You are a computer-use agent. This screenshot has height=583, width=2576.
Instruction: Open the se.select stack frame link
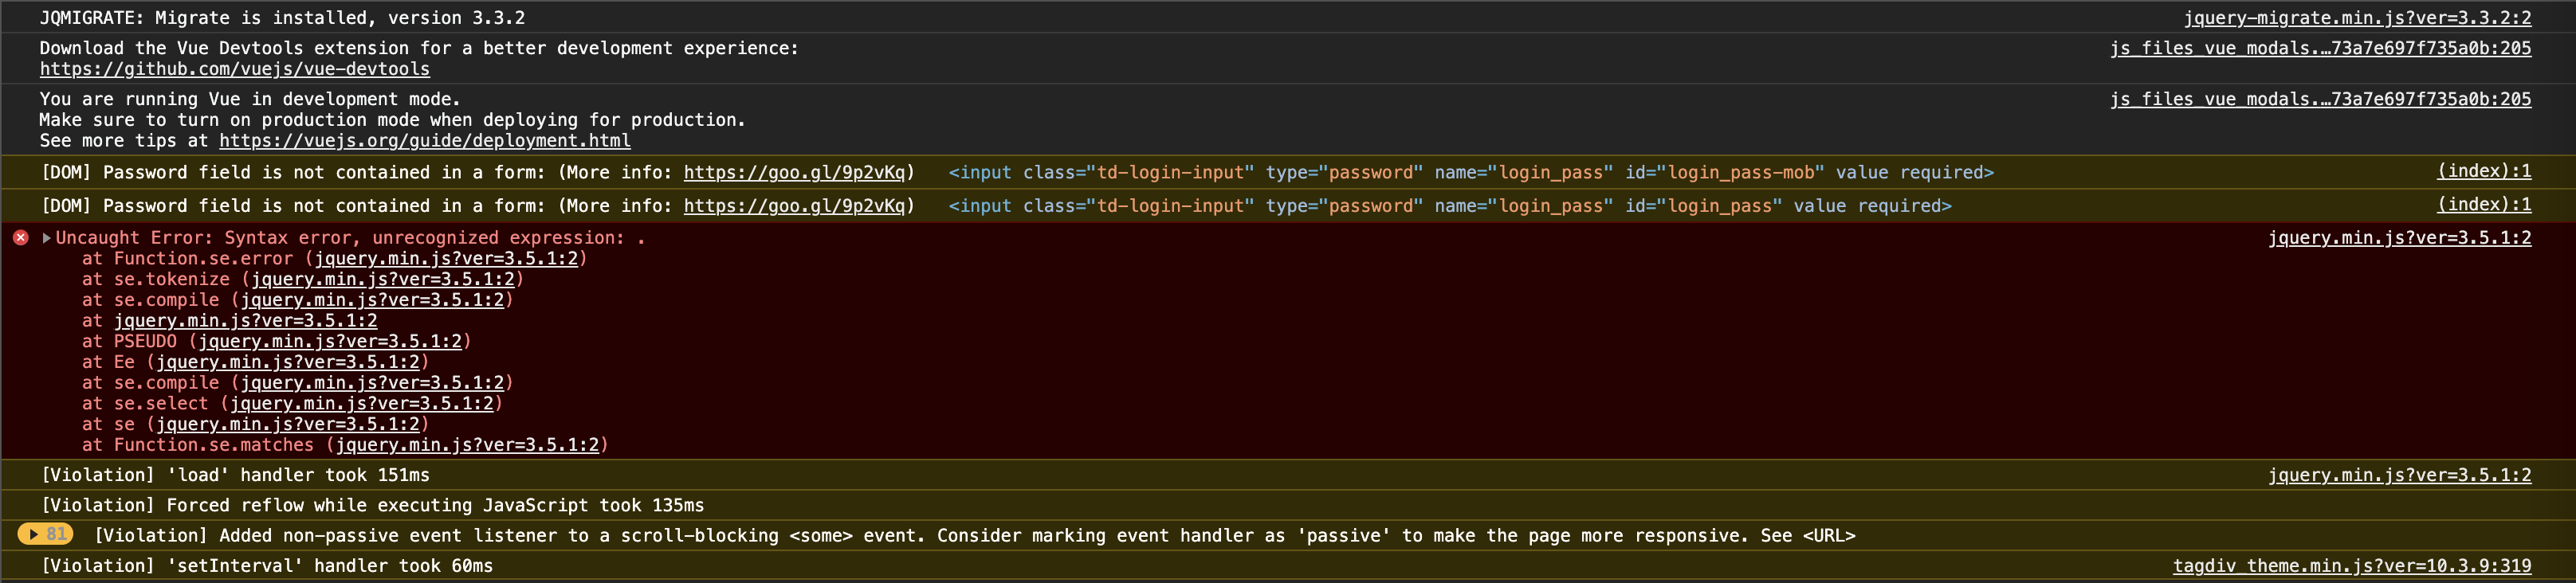(x=362, y=404)
